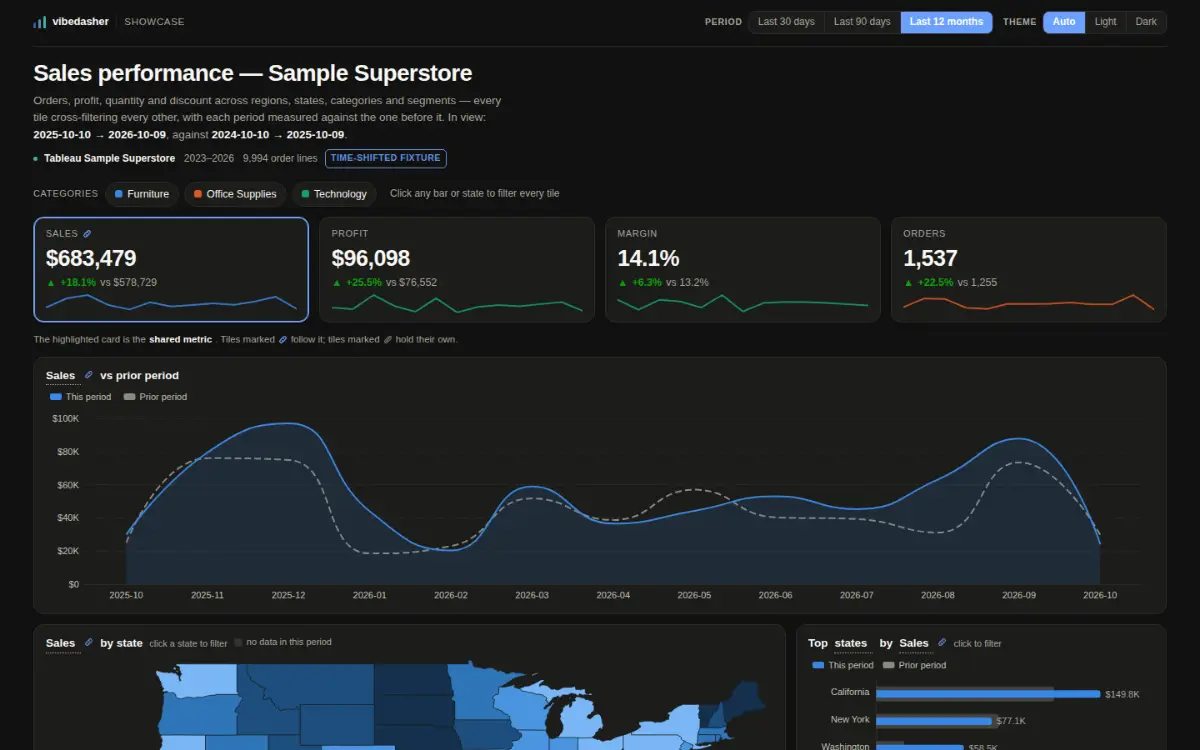Select the Profit metric card
Screen dimensions: 1200x750
(x=457, y=270)
